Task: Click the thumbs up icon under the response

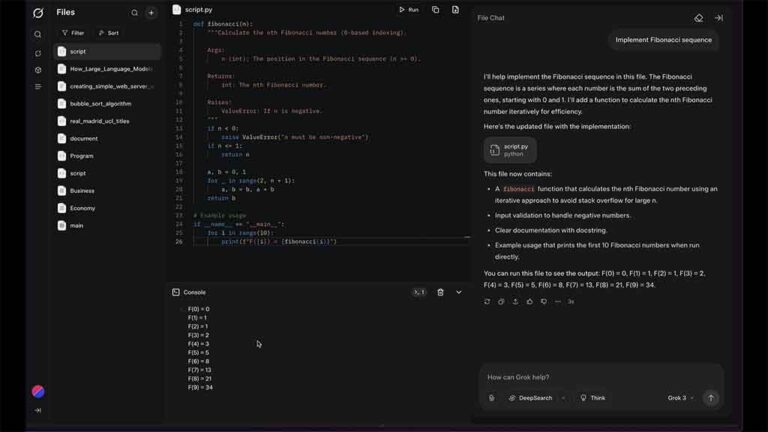Action: (530, 301)
